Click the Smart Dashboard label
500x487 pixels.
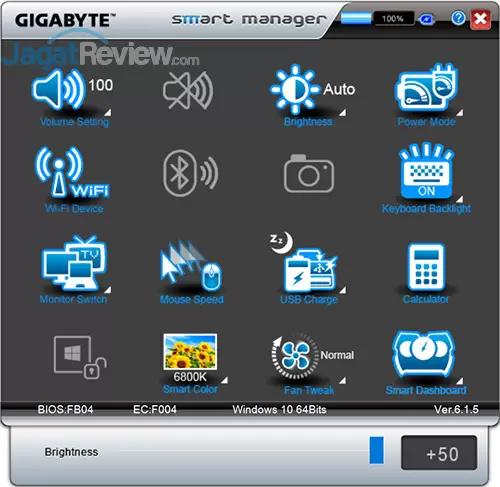coord(426,390)
